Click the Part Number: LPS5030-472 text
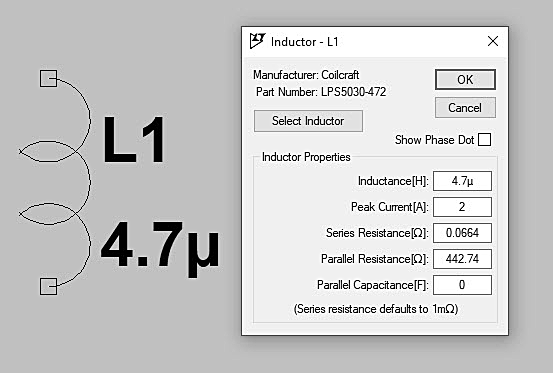 coord(321,92)
